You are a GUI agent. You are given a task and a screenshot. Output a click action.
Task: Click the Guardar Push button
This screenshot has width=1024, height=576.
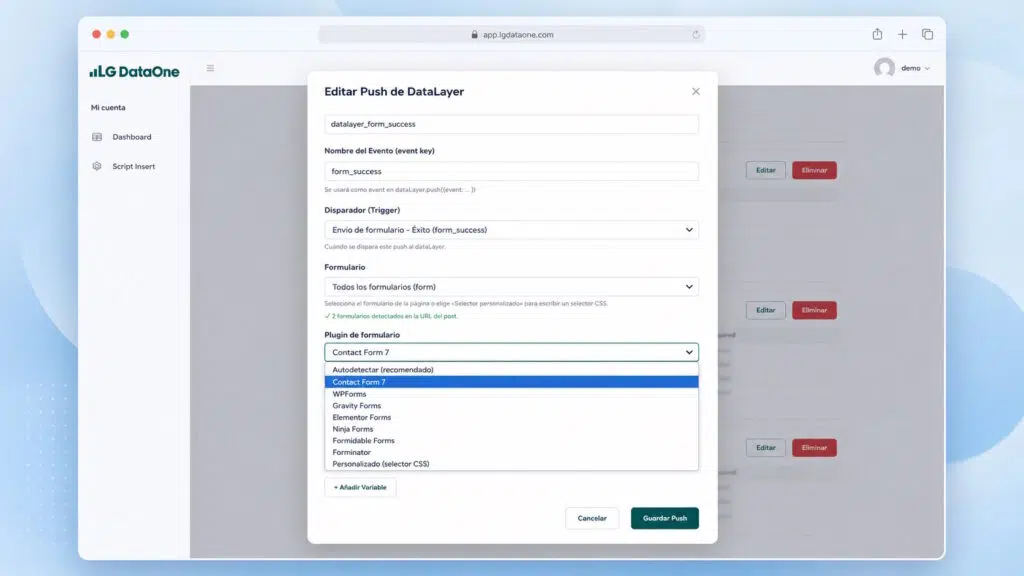(665, 518)
